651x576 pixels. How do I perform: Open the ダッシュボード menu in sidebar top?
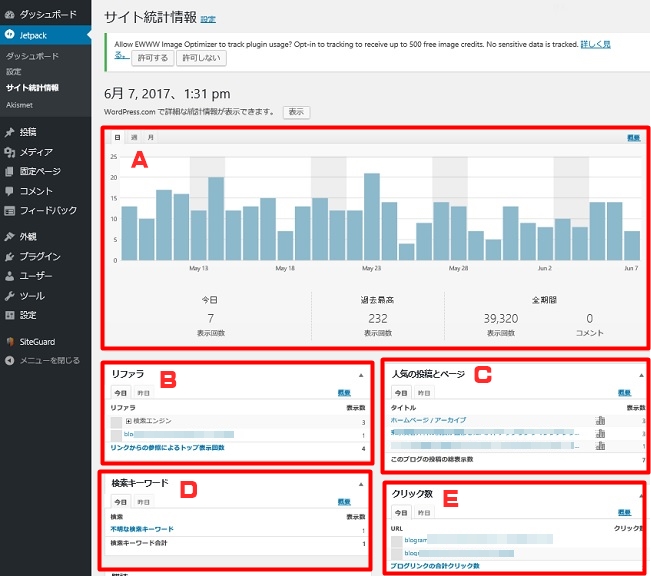46,15
